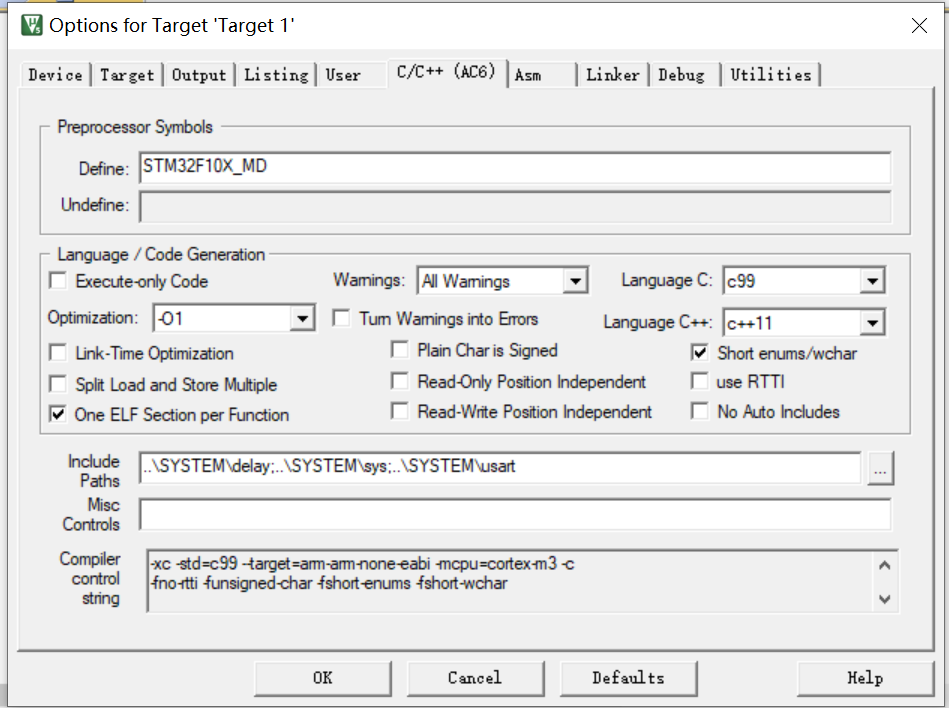Screen dimensions: 949x708
Task: Go to the User tab
Action: pos(343,75)
